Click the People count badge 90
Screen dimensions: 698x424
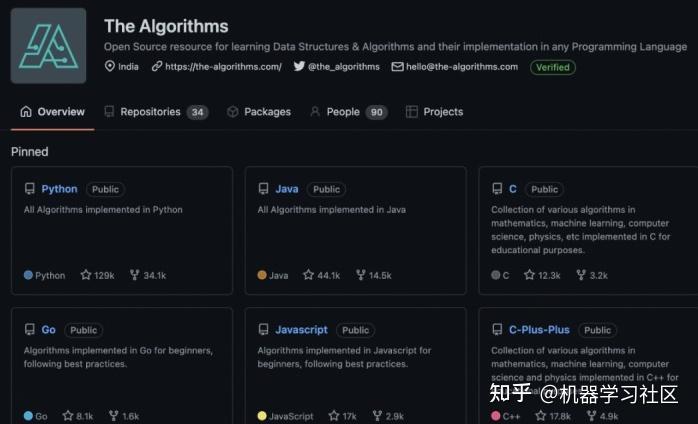click(377, 112)
